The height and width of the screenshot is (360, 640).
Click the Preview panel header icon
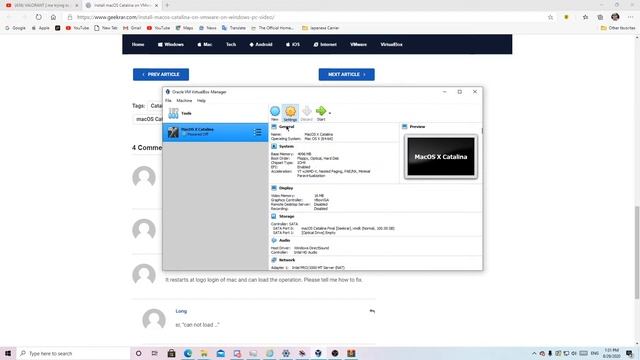pyautogui.click(x=404, y=127)
